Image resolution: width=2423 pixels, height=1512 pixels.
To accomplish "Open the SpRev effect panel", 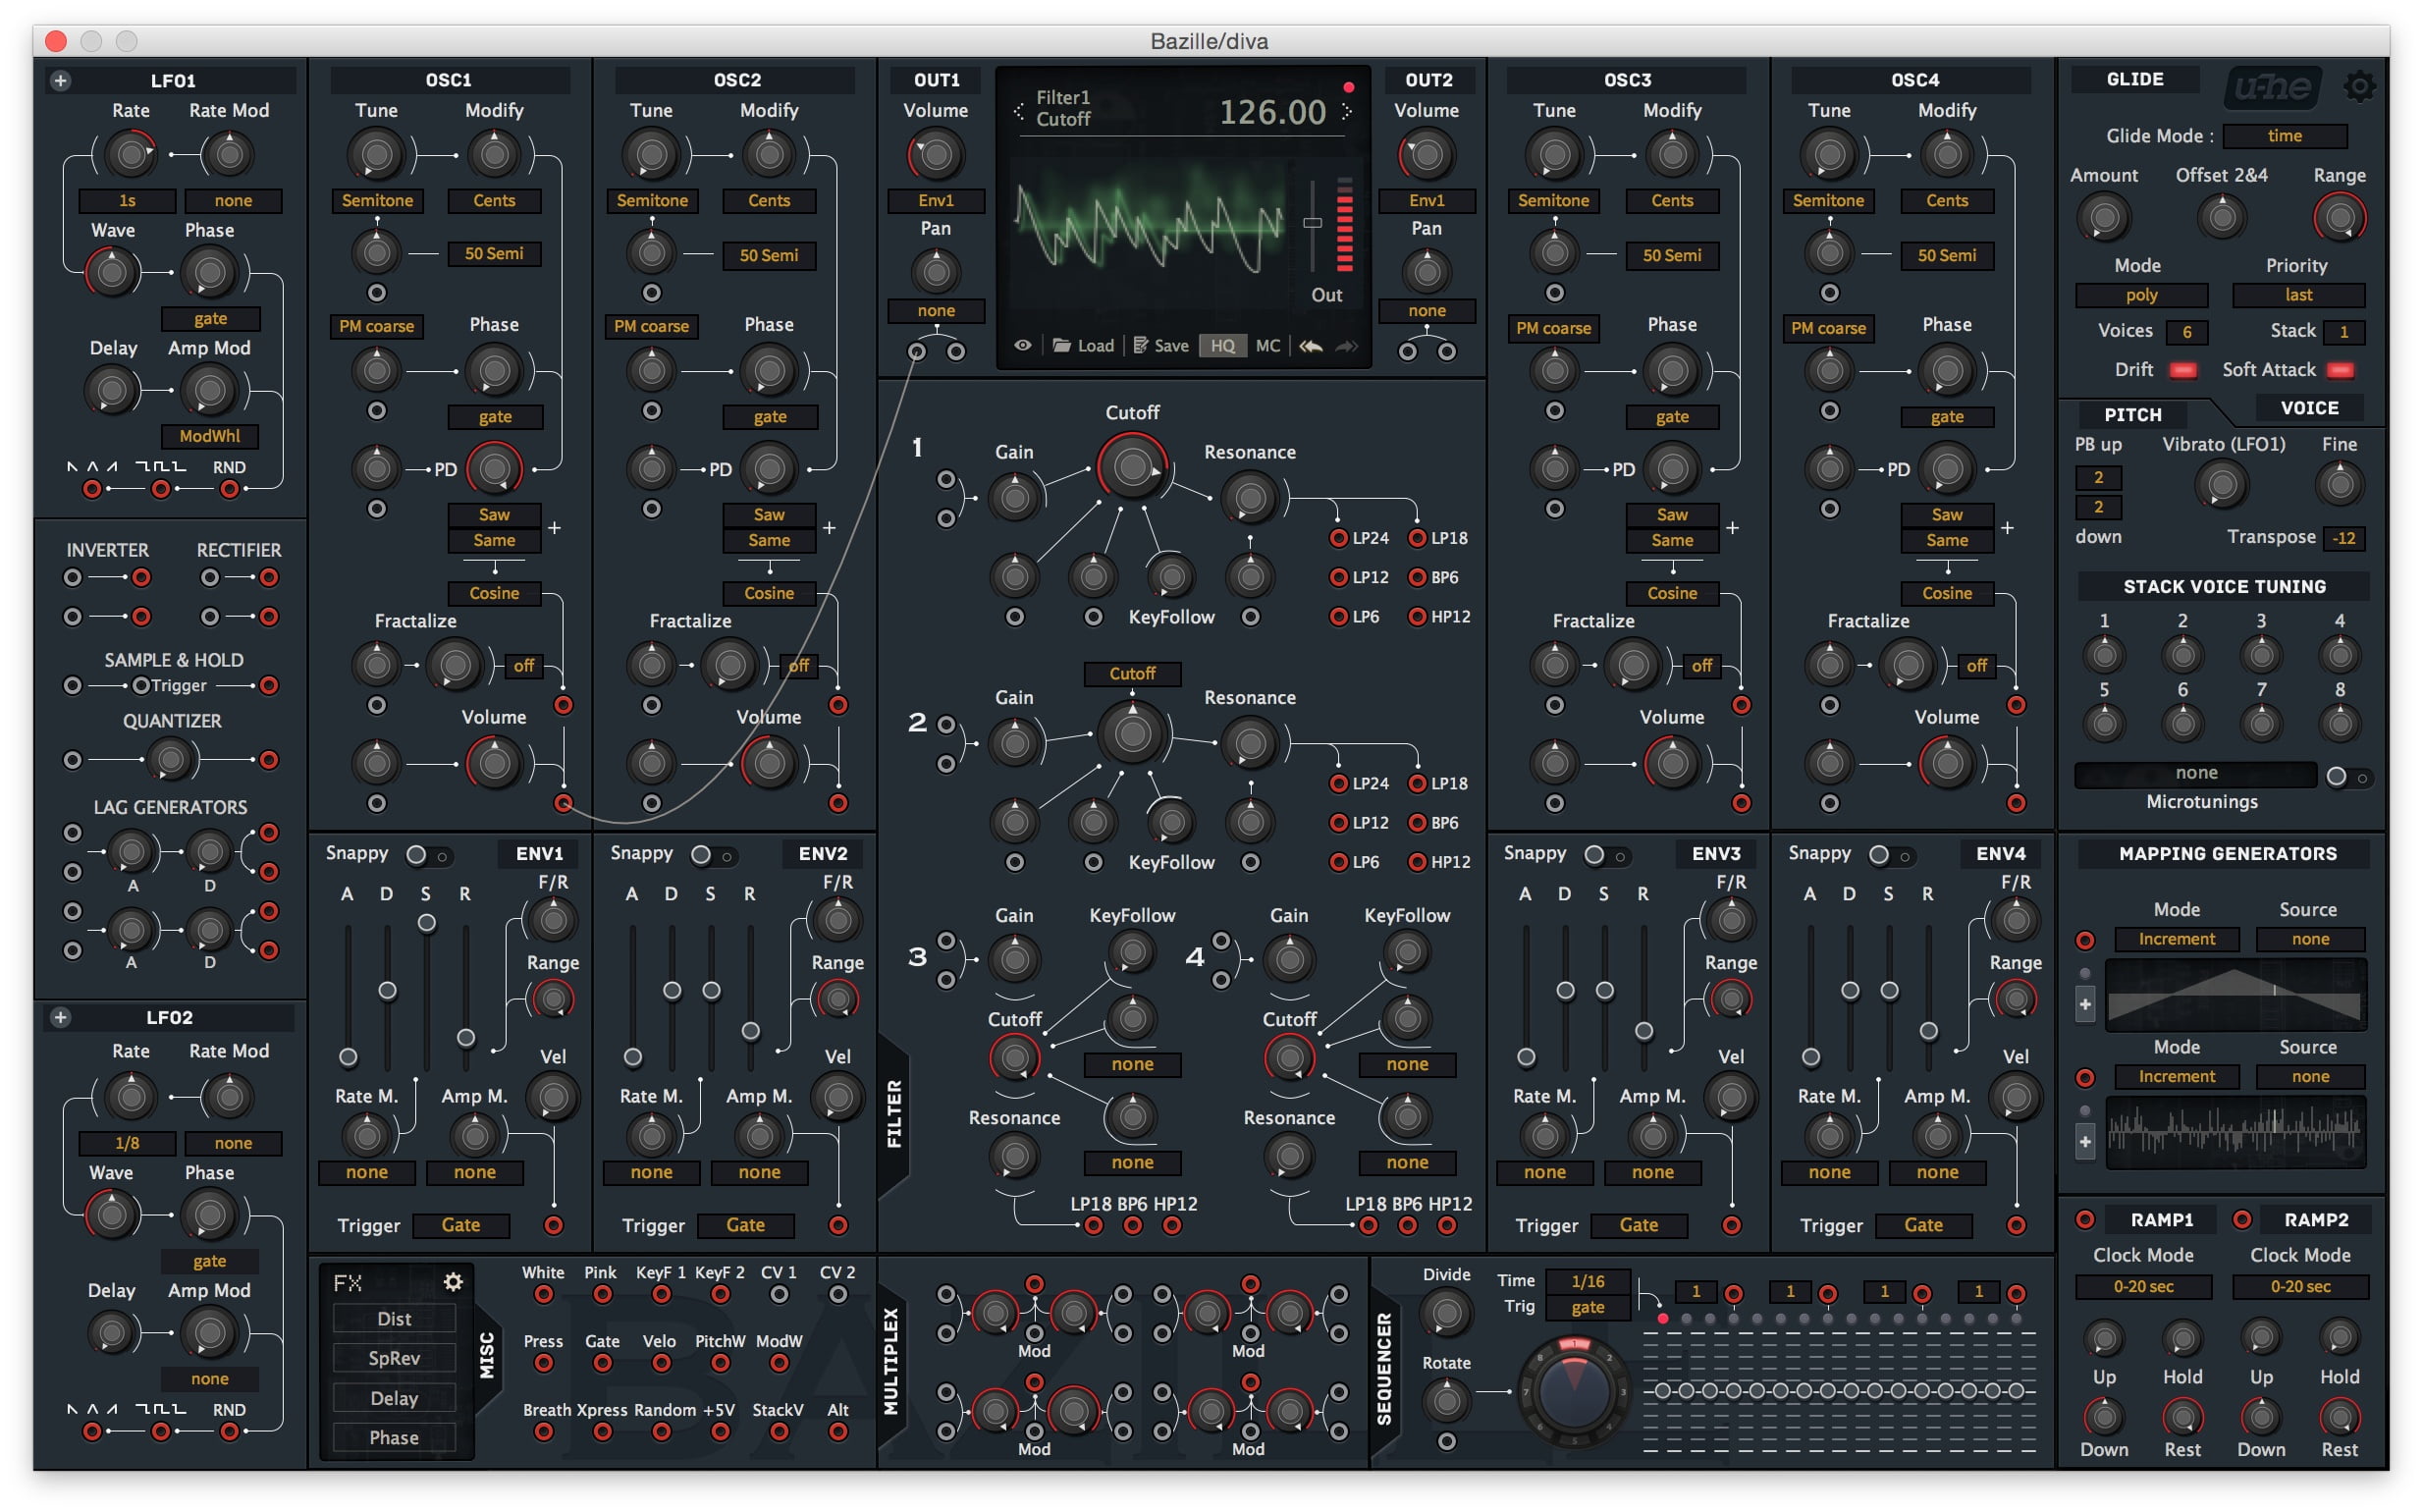I will click(394, 1359).
